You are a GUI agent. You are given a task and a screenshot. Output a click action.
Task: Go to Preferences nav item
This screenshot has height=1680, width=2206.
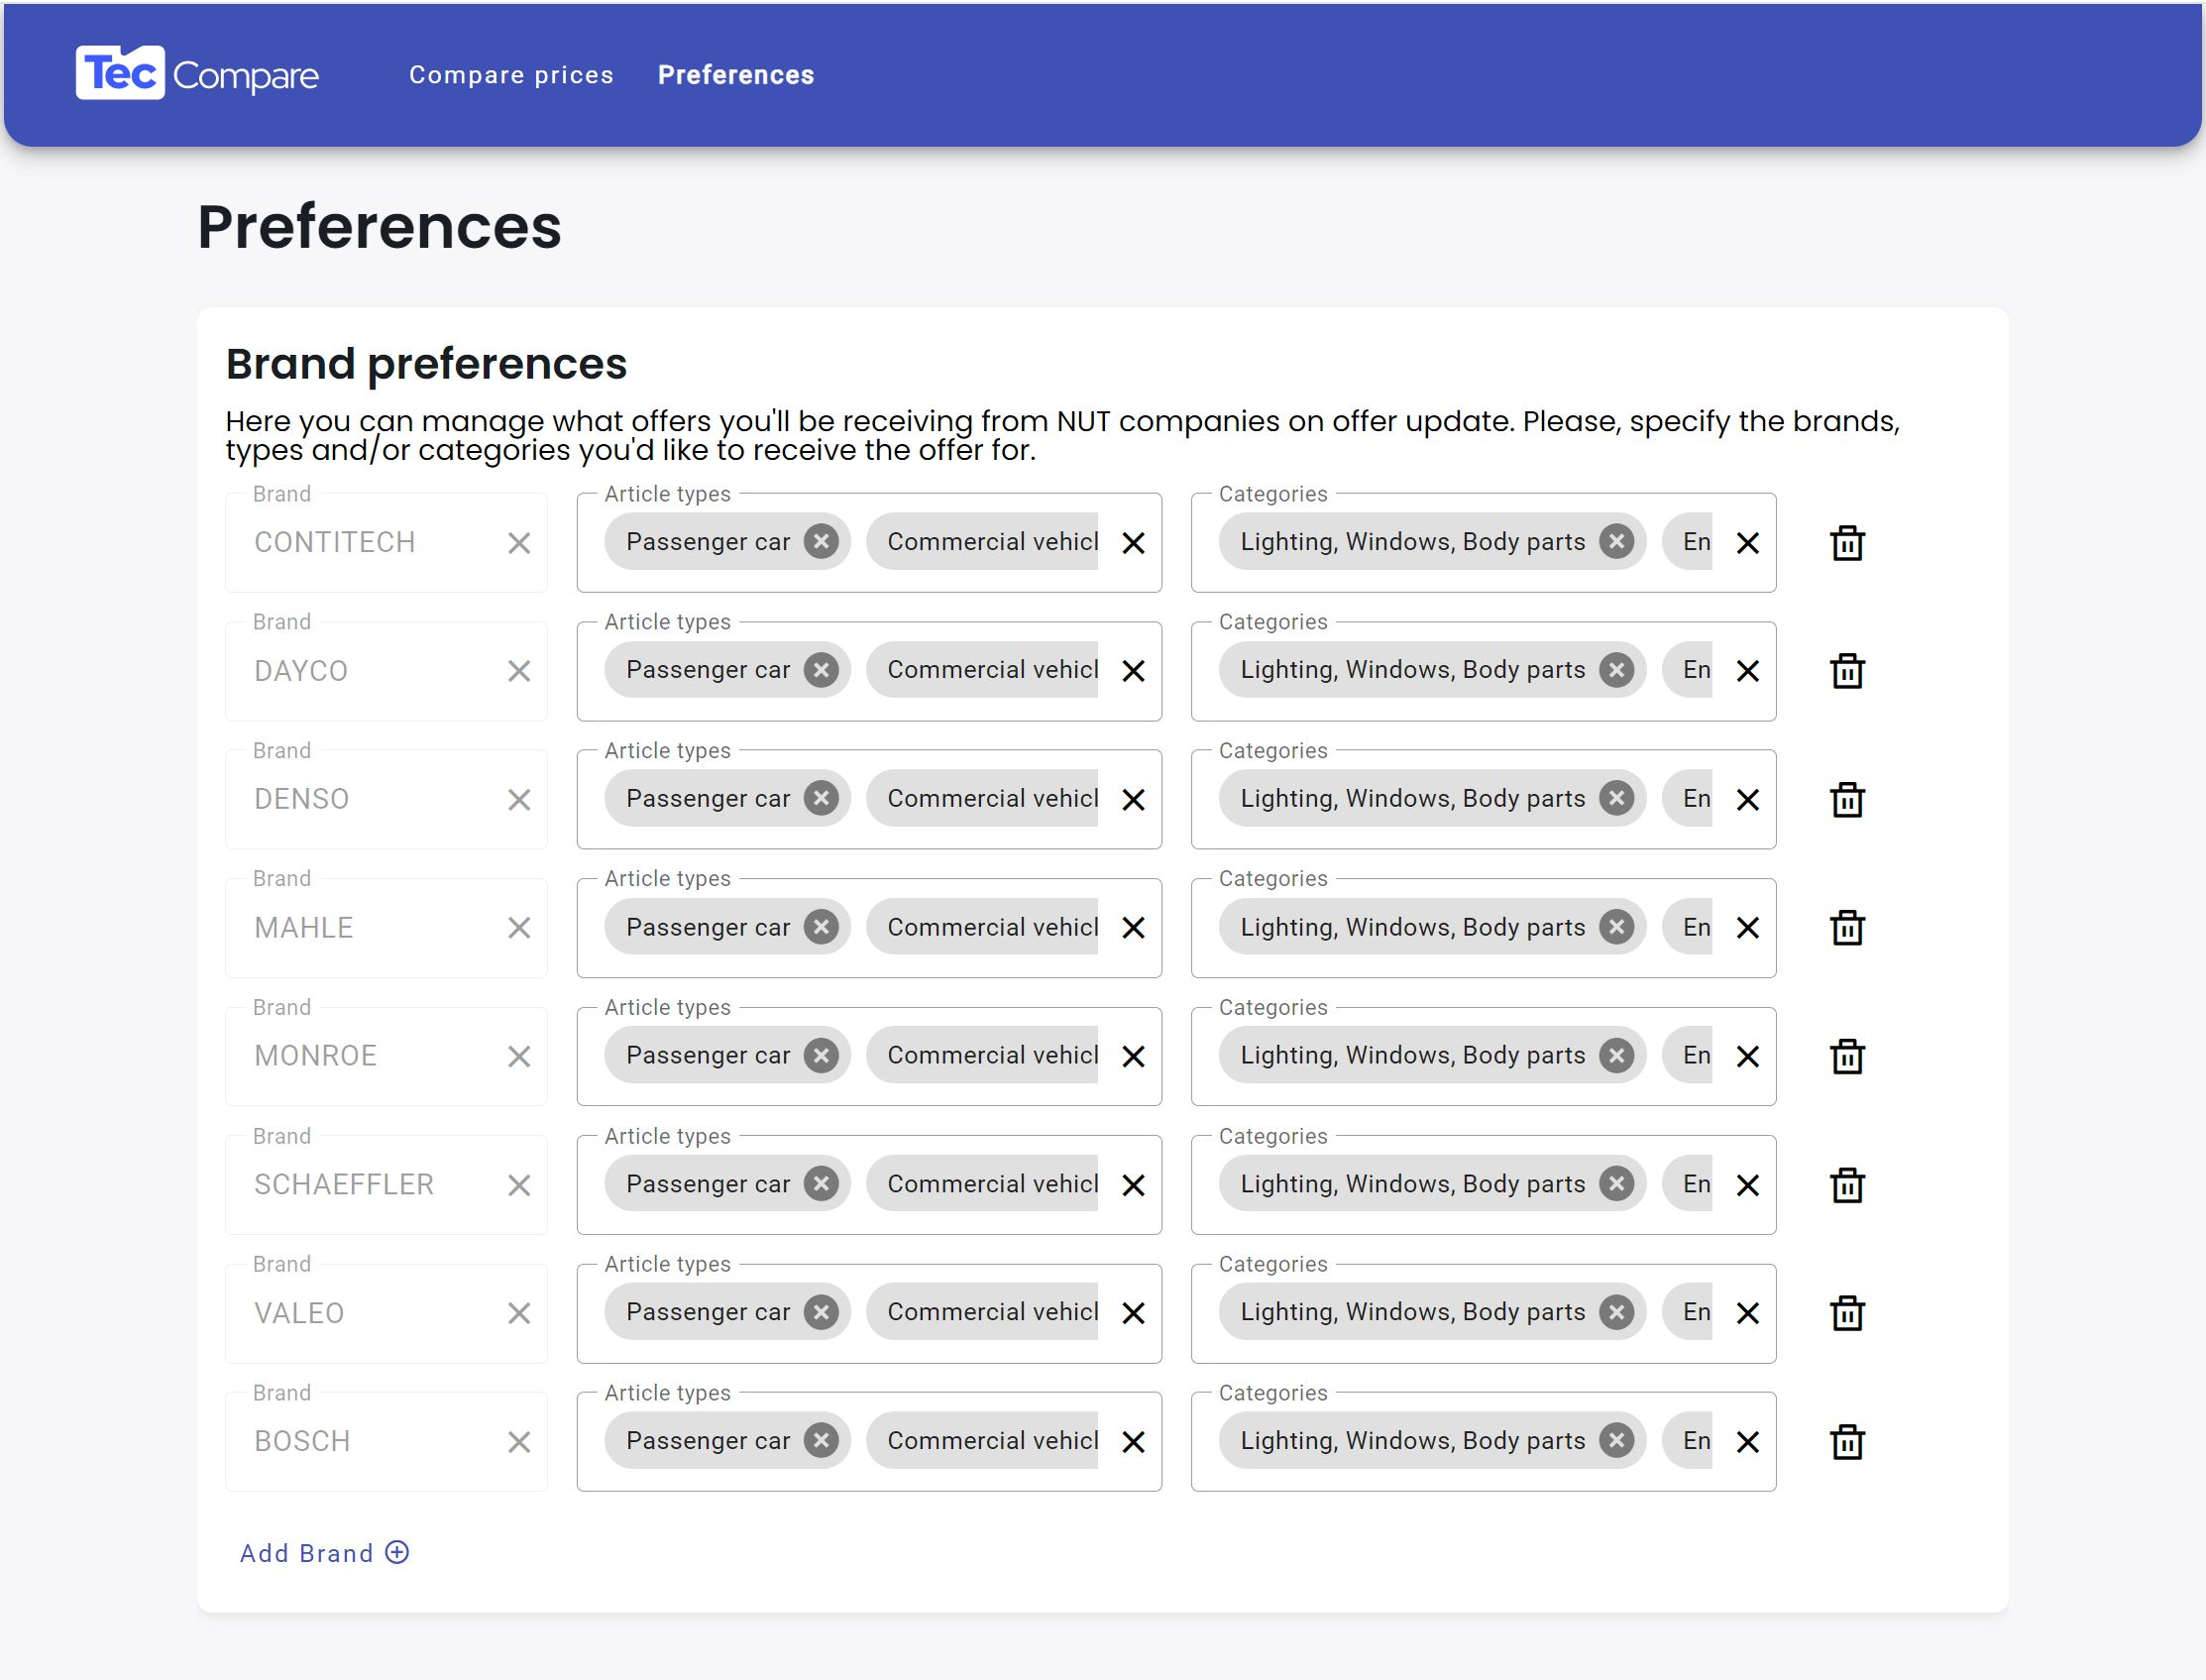[x=735, y=75]
